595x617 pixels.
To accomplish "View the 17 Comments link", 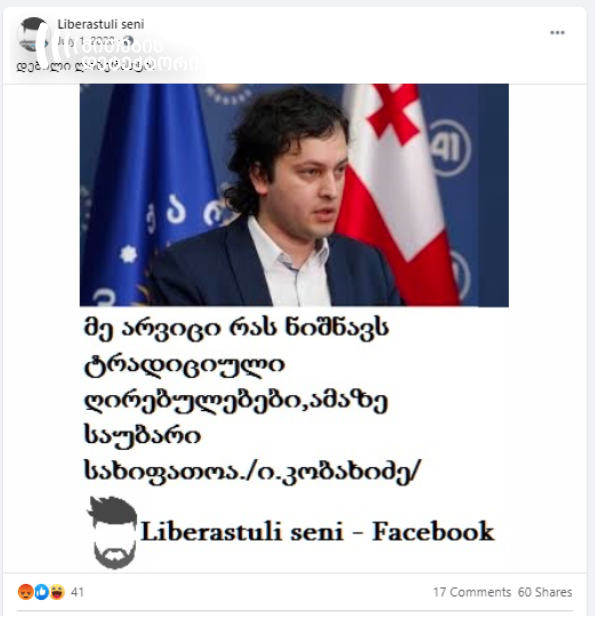I will 472,592.
